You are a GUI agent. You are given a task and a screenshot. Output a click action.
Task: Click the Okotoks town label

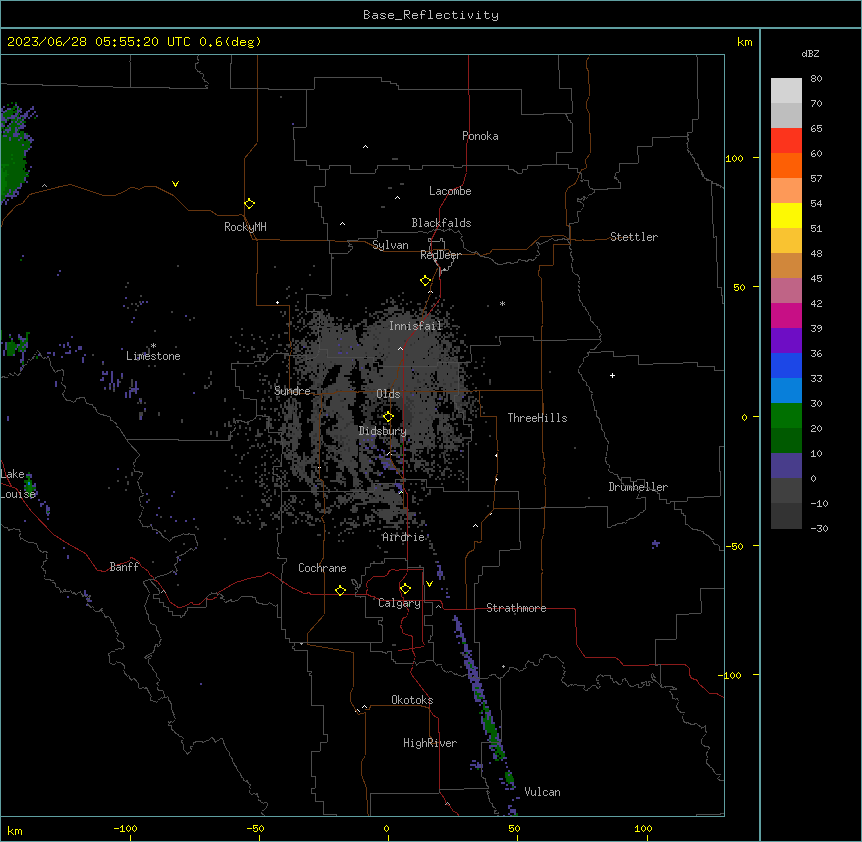[412, 700]
